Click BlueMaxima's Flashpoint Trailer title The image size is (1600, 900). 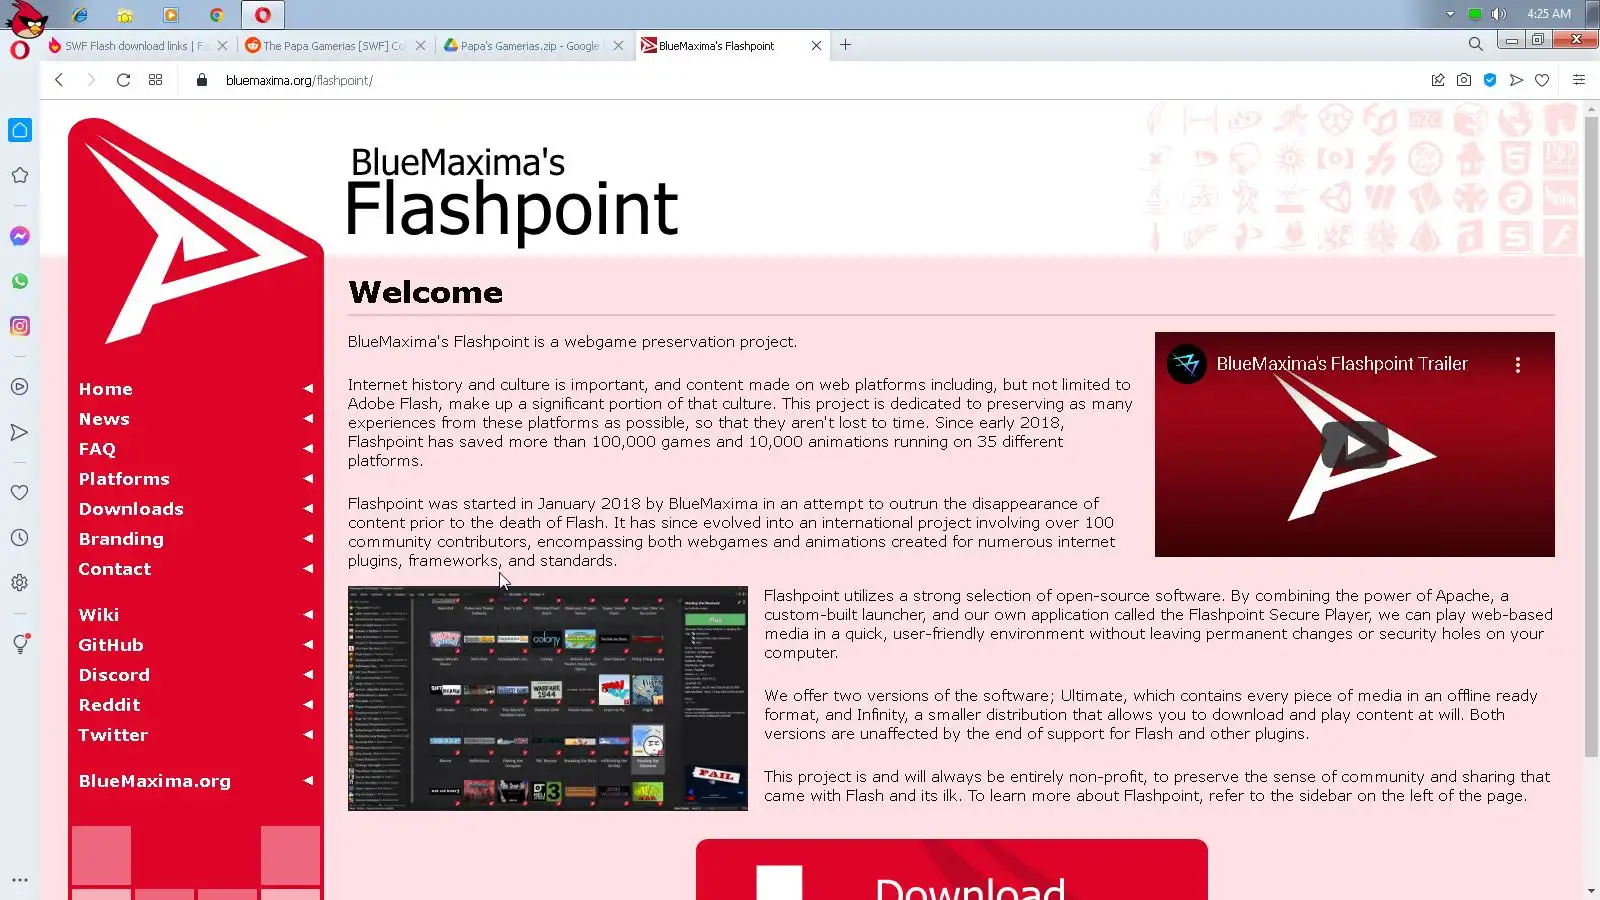[1342, 364]
